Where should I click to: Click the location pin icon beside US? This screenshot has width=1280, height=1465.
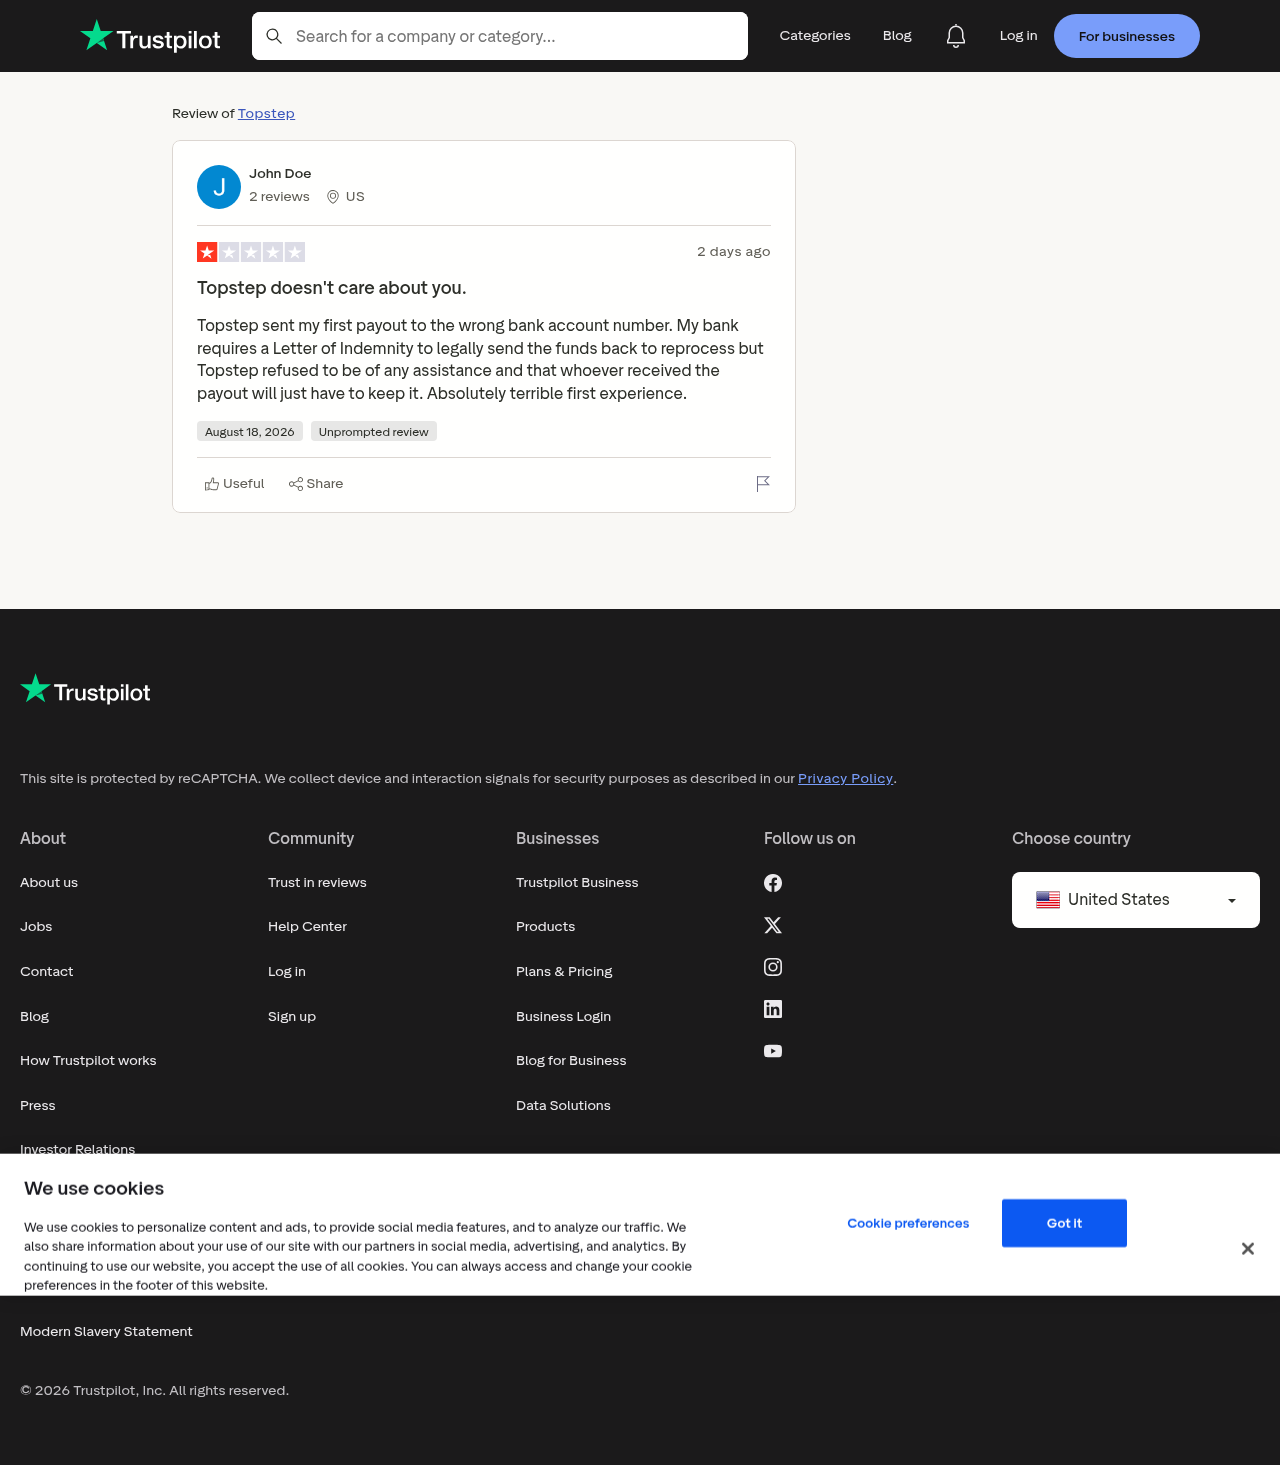(333, 197)
